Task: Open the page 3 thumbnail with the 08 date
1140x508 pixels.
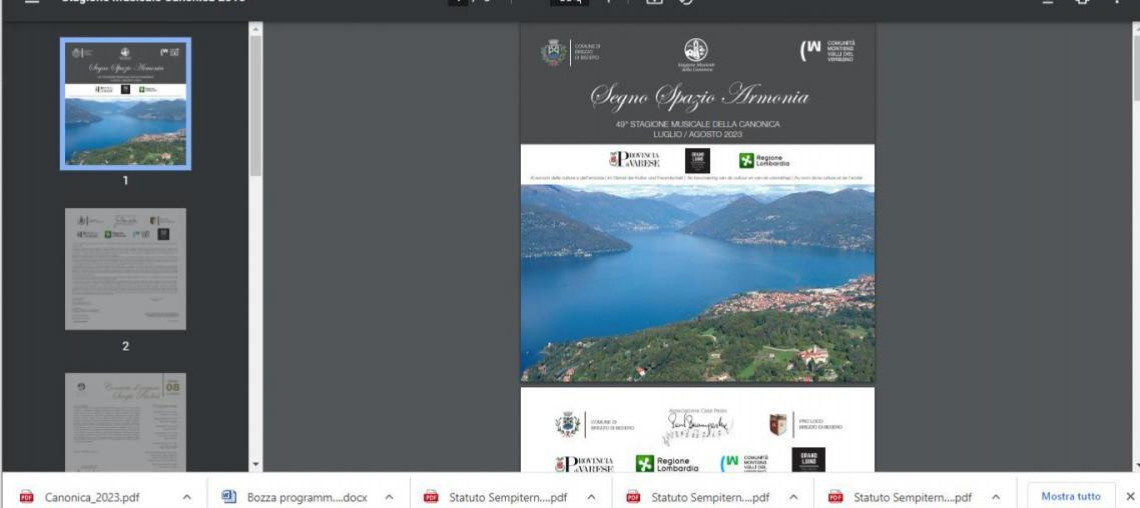Action: (x=125, y=420)
